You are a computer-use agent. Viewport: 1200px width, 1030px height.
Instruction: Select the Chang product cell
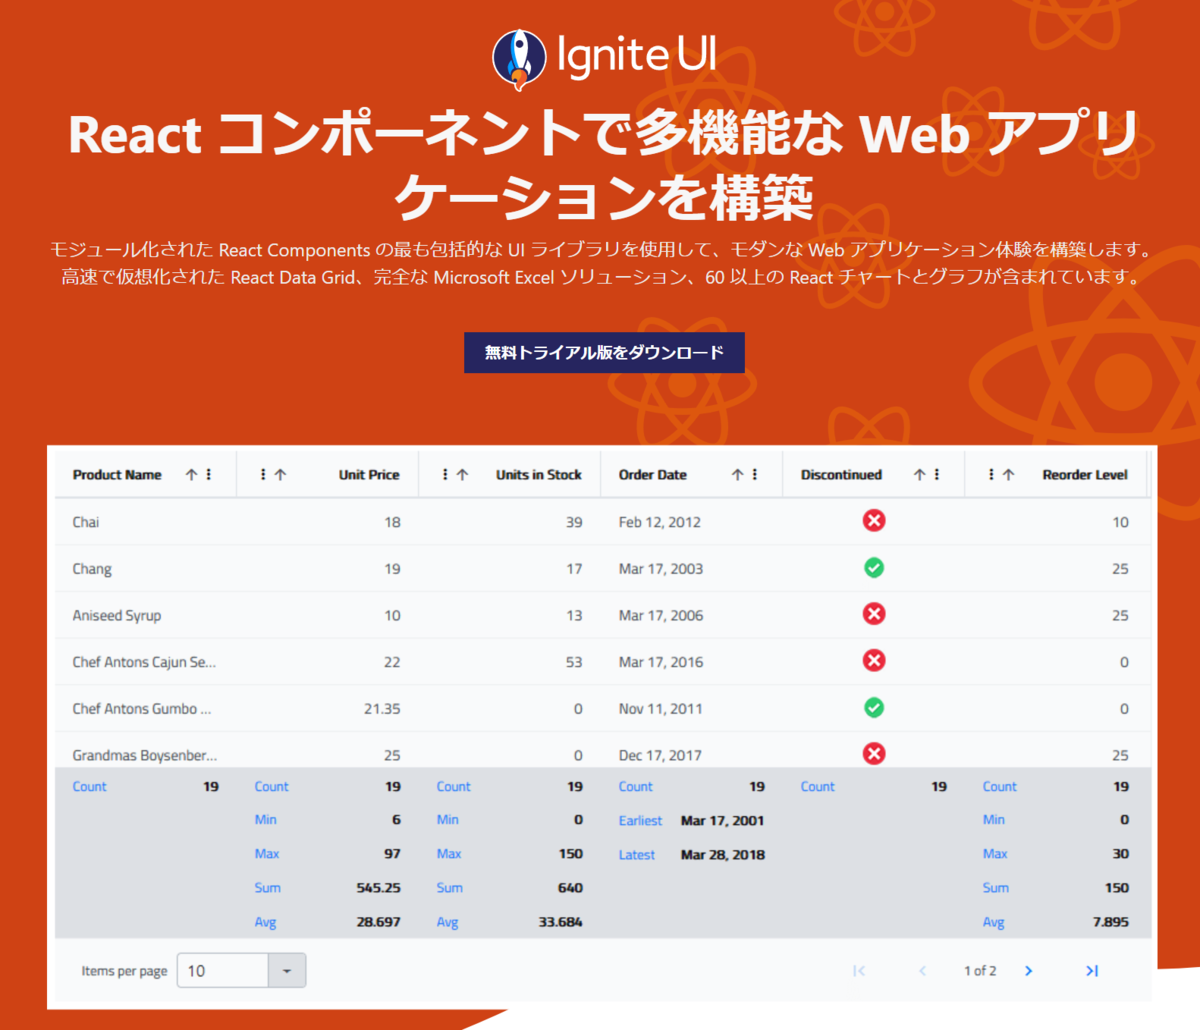pos(145,569)
